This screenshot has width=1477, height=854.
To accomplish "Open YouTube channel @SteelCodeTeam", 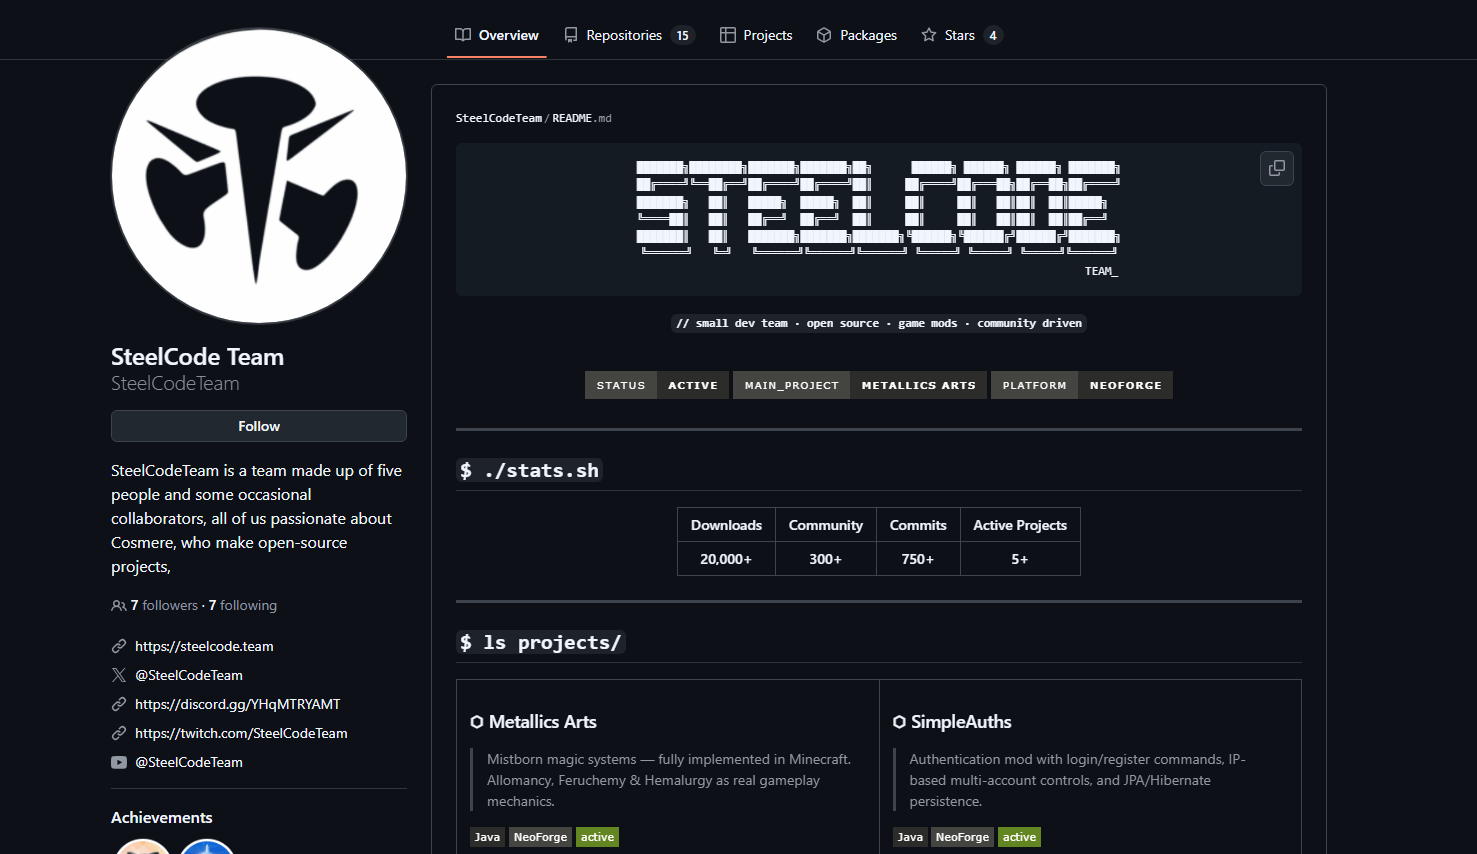I will tap(189, 762).
